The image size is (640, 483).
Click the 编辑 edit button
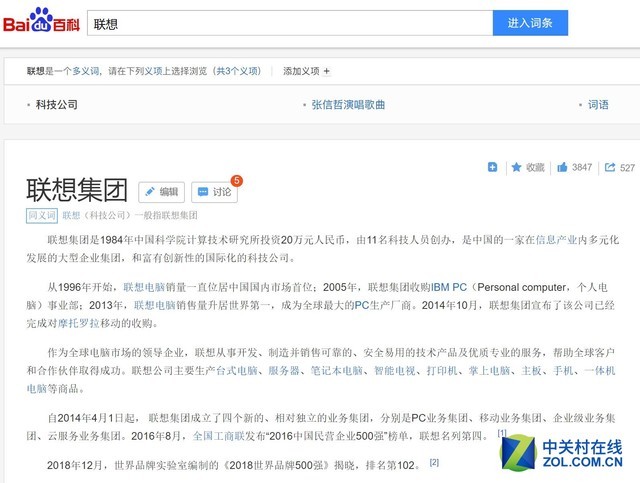coord(161,192)
